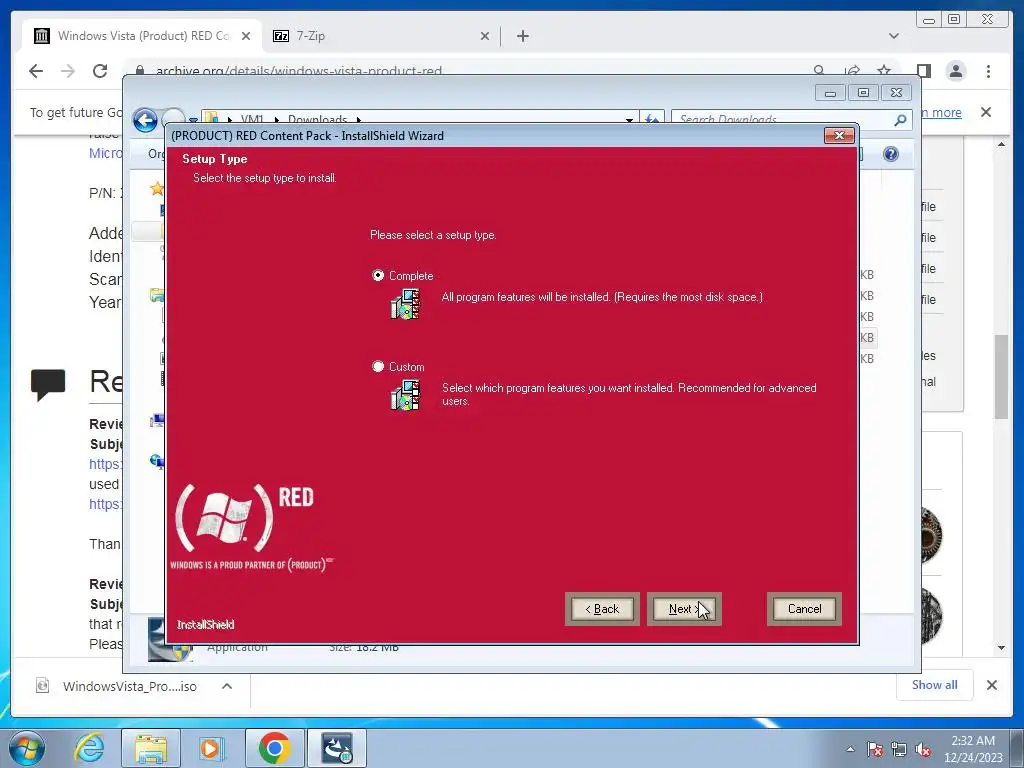This screenshot has height=768, width=1024.
Task: Click the browser page vertical scrollbar
Action: 1001,376
